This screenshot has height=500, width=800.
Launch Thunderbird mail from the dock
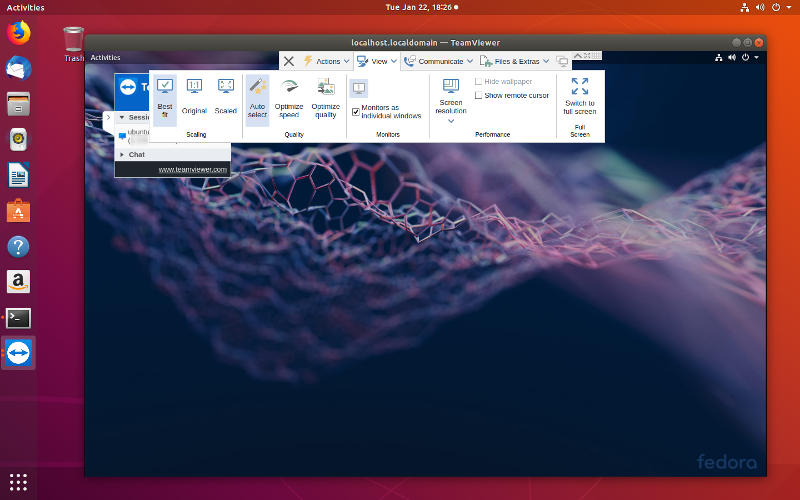point(18,68)
